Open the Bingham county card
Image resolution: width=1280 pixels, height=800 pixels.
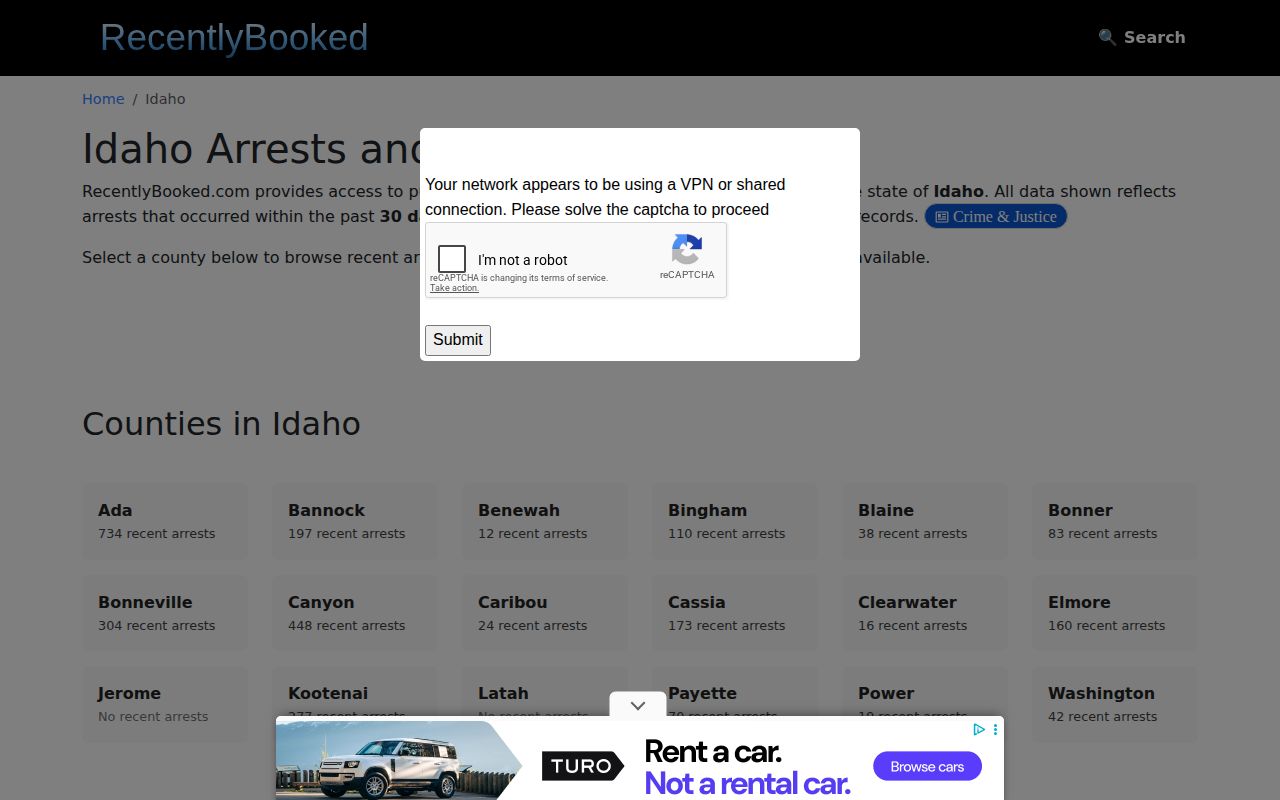(x=735, y=521)
